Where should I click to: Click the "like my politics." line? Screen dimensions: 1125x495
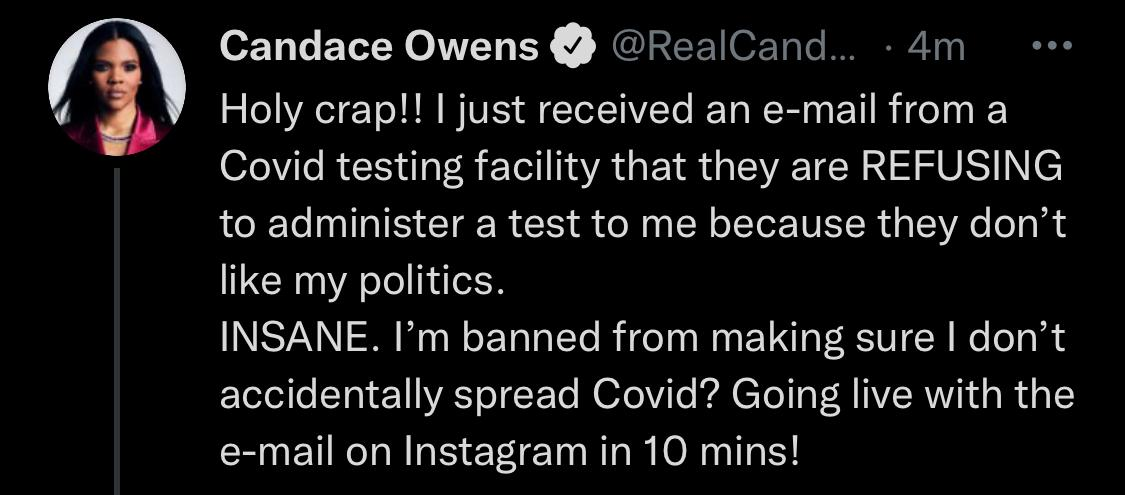point(357,282)
